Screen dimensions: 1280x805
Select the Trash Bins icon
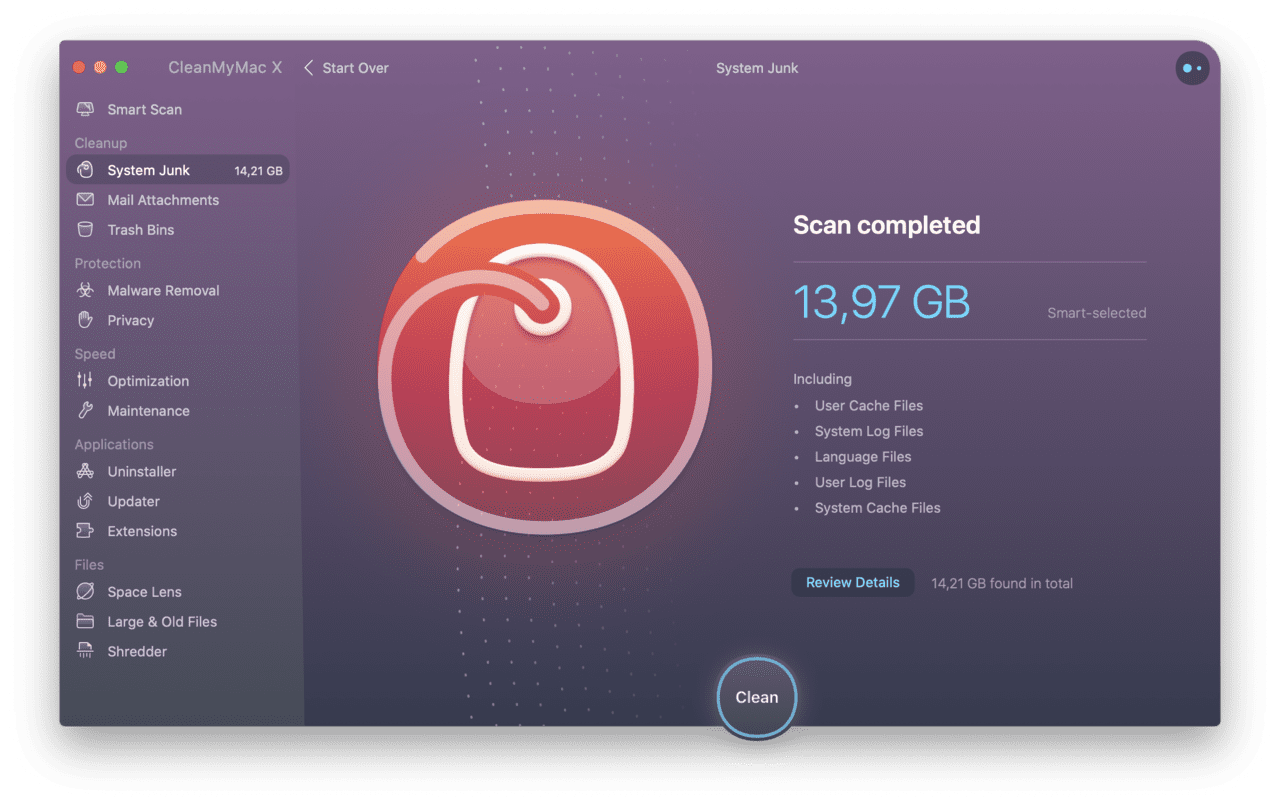(x=85, y=230)
